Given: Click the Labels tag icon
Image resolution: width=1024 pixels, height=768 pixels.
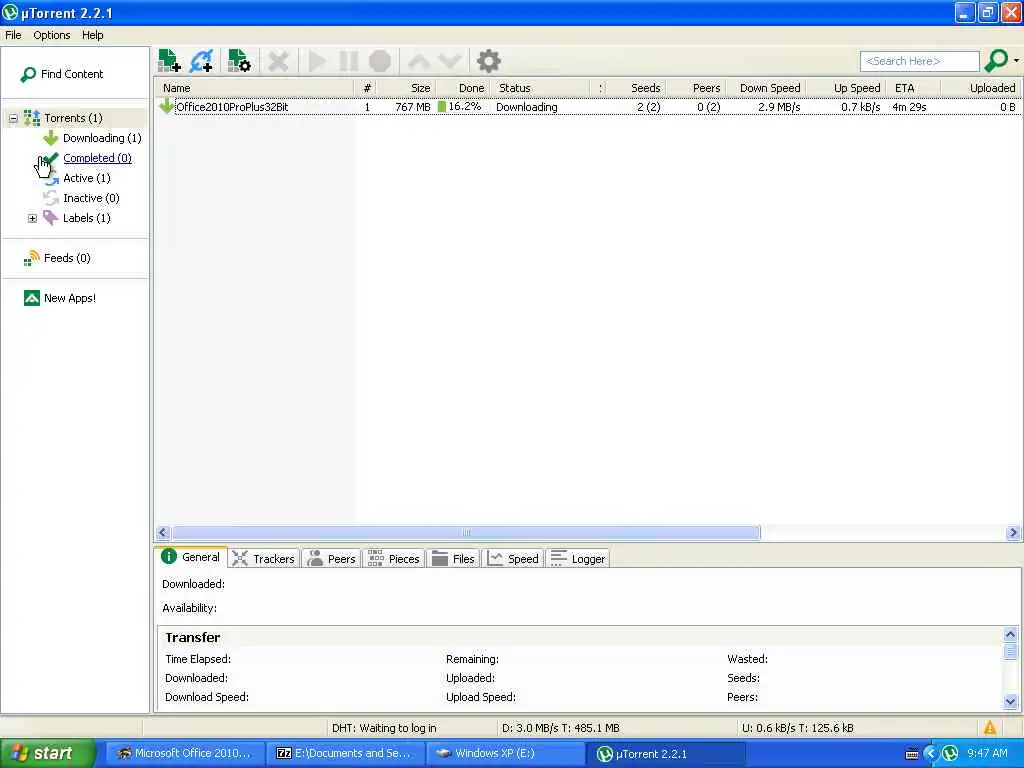Looking at the screenshot, I should pos(50,218).
